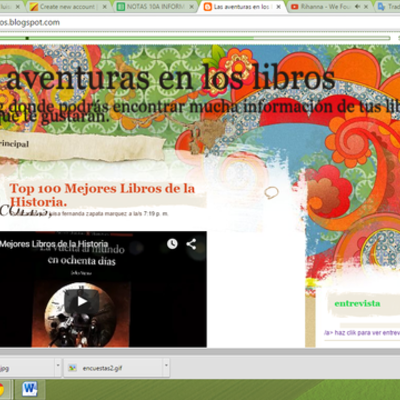The height and width of the screenshot is (400, 400).
Task: Close the Rihanna YouTube tab
Action: pos(366,7)
